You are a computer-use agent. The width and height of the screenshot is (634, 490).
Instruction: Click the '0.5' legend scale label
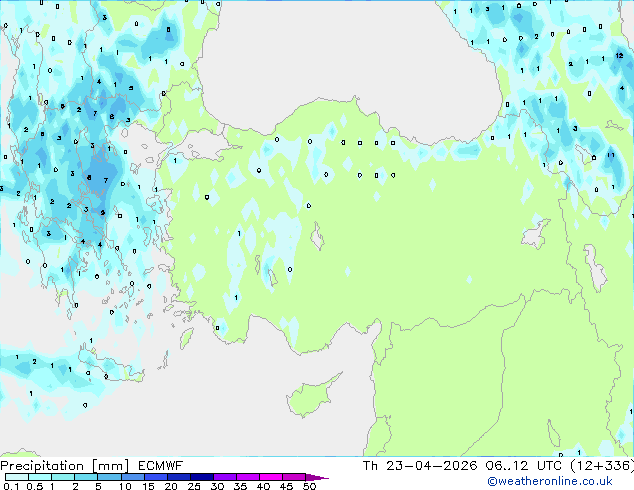click(34, 486)
